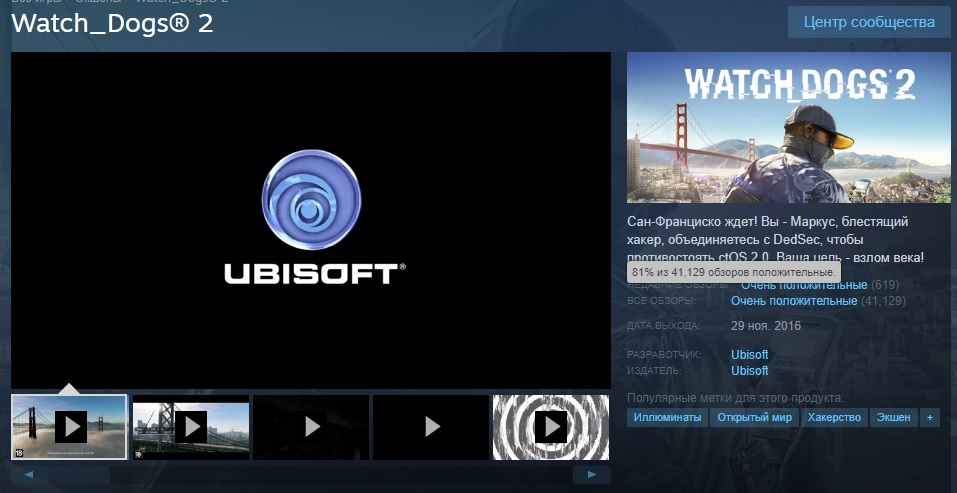Open all reviews Очень положительные link
This screenshot has width=957, height=493.
click(x=794, y=301)
